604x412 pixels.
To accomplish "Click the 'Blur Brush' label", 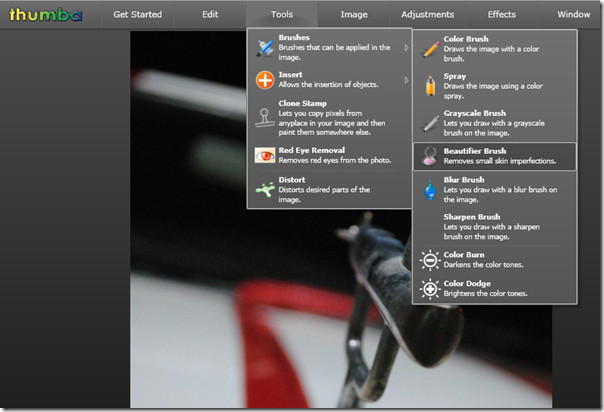I will click(x=464, y=179).
